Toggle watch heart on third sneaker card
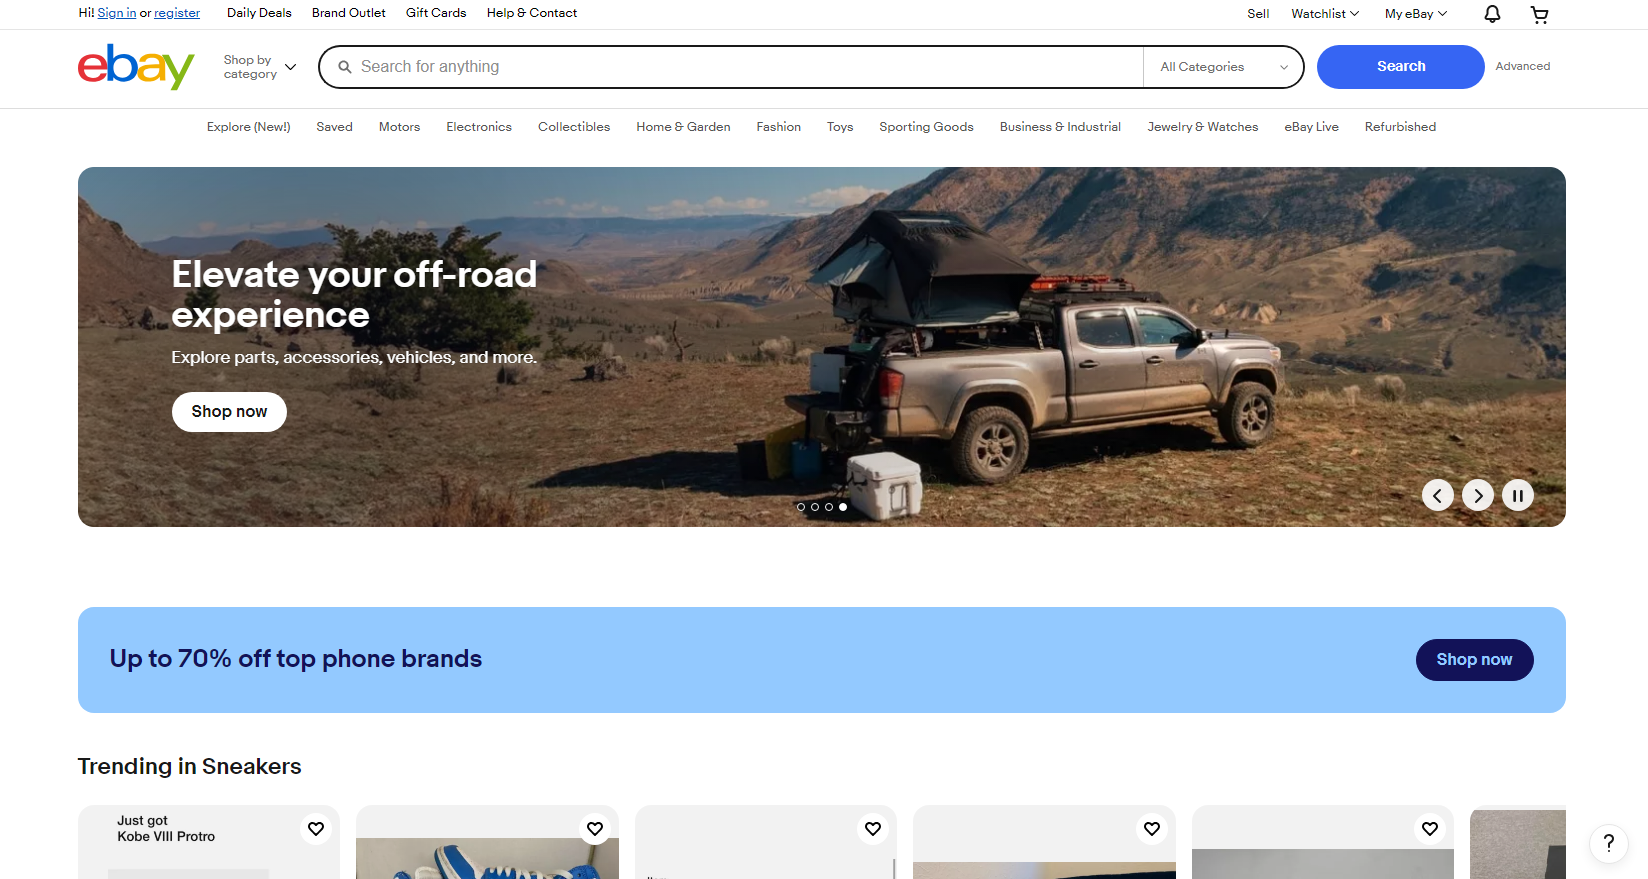 pyautogui.click(x=873, y=828)
